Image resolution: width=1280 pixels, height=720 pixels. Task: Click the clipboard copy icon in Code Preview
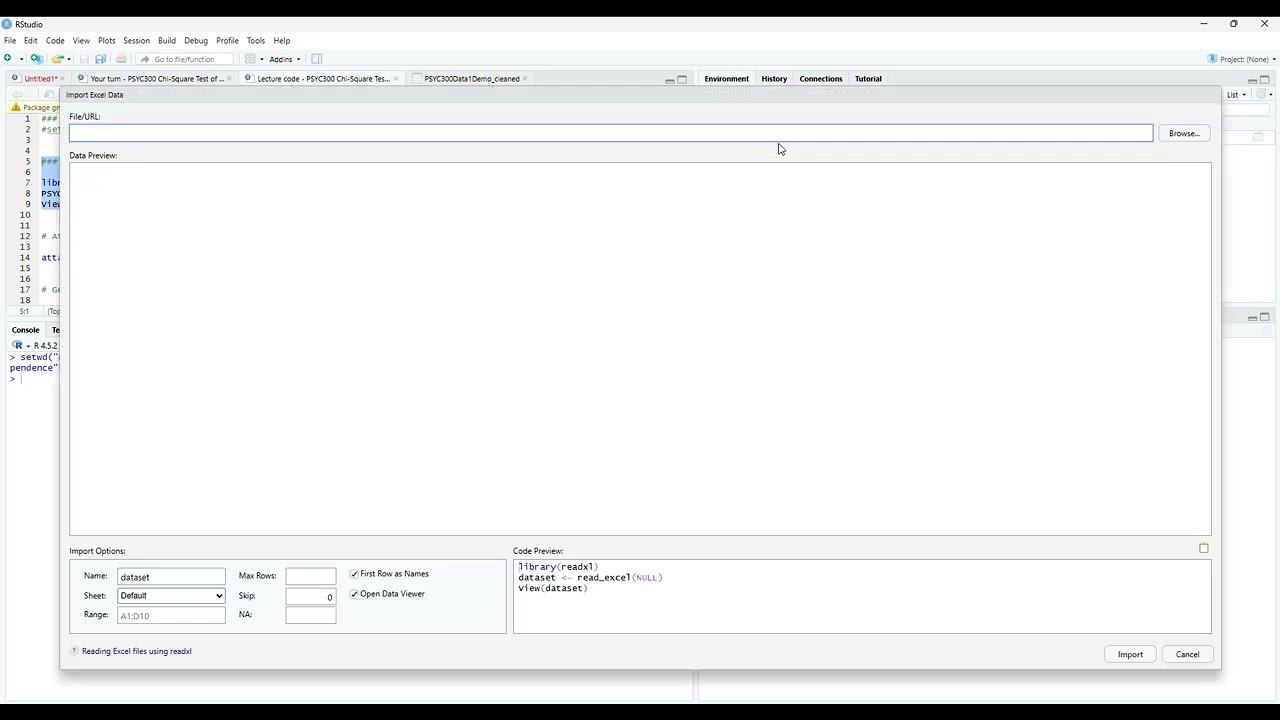tap(1204, 548)
